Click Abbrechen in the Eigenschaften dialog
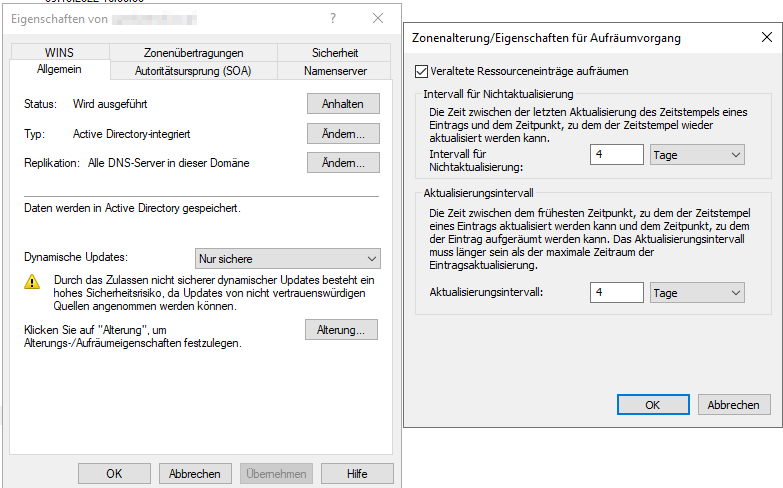Viewport: 783px width, 488px height. (195, 474)
